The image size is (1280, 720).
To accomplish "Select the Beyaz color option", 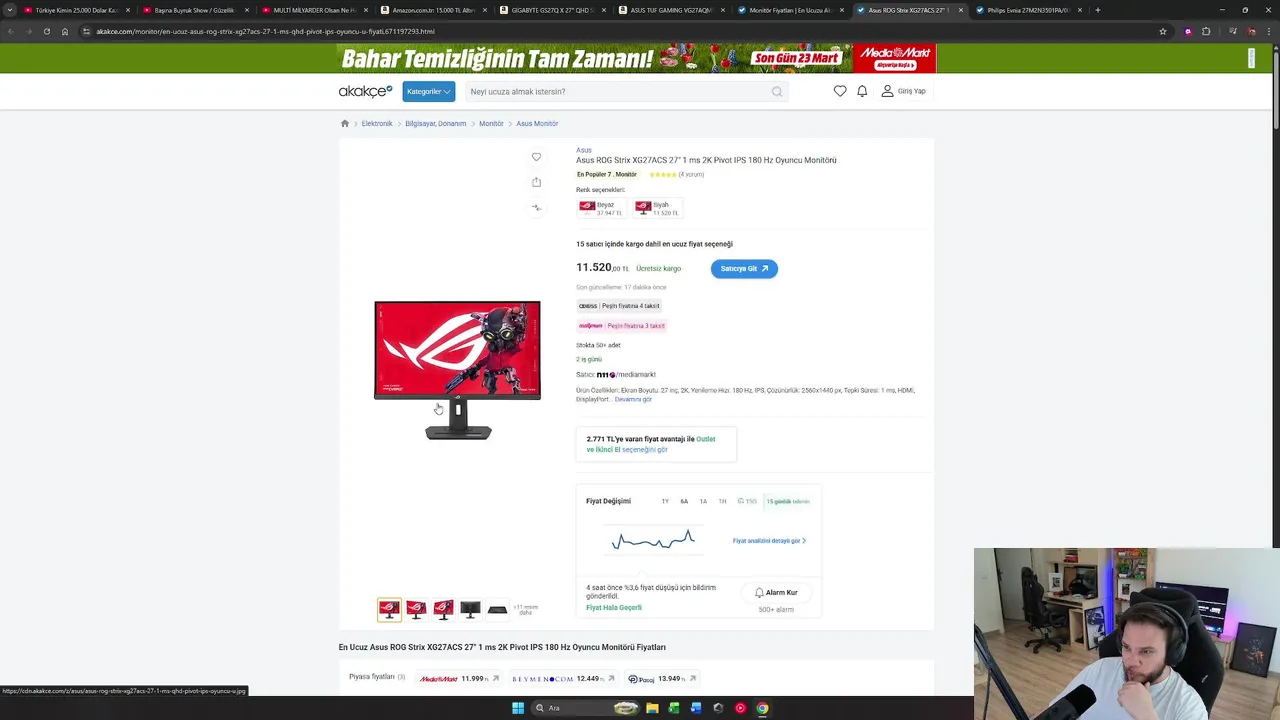I will point(601,208).
